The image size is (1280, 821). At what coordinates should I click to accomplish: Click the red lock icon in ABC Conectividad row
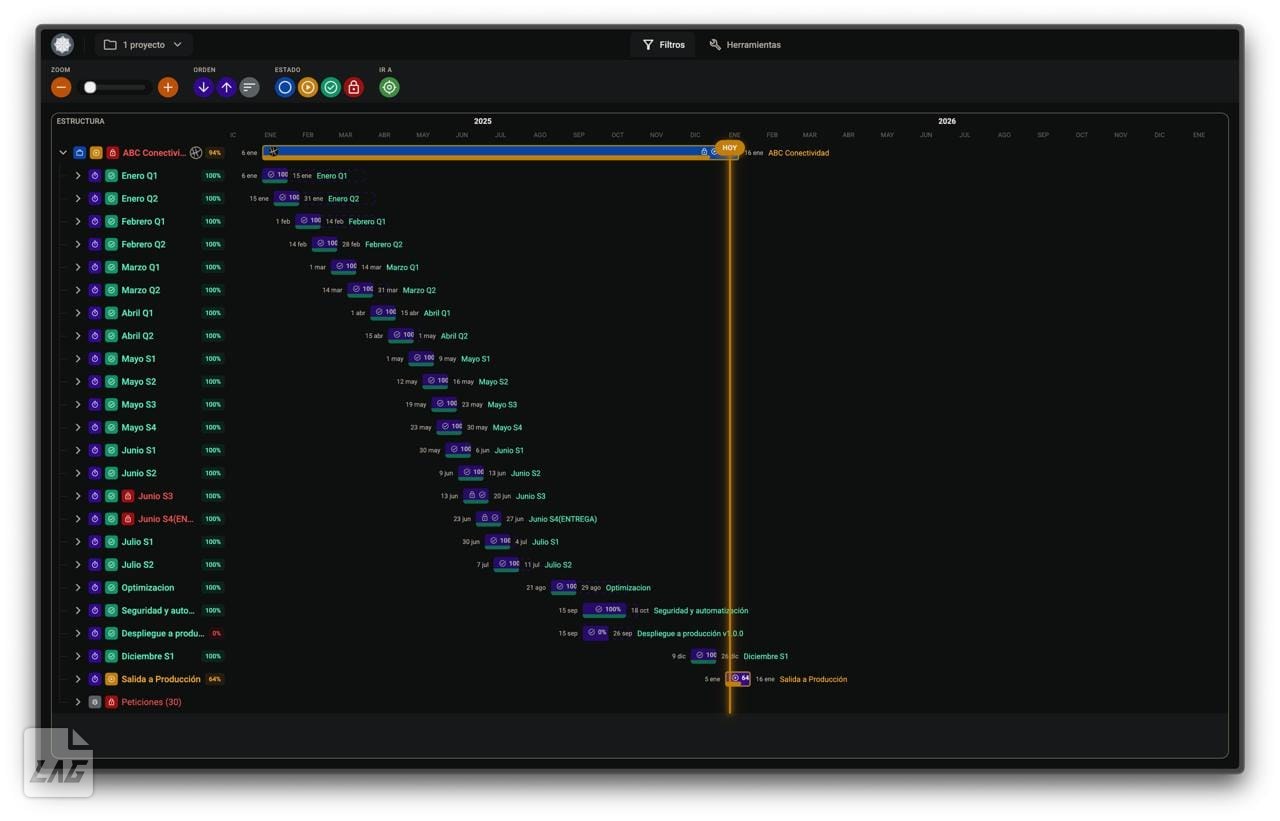click(112, 153)
